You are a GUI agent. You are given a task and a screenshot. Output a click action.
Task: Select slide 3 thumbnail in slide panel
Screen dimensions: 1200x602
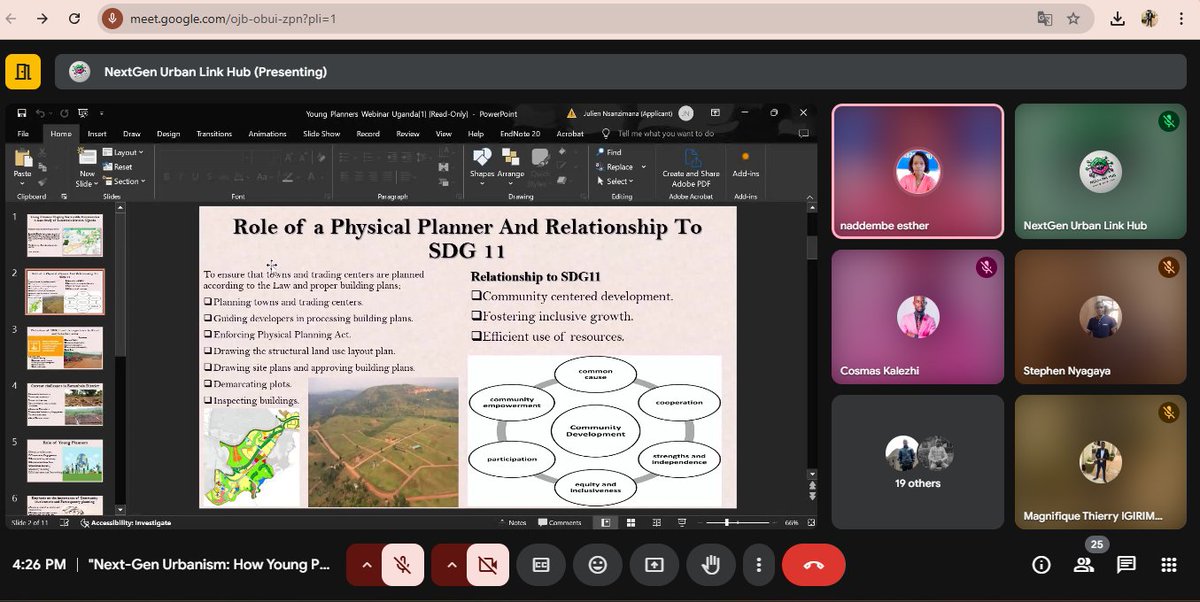64,348
